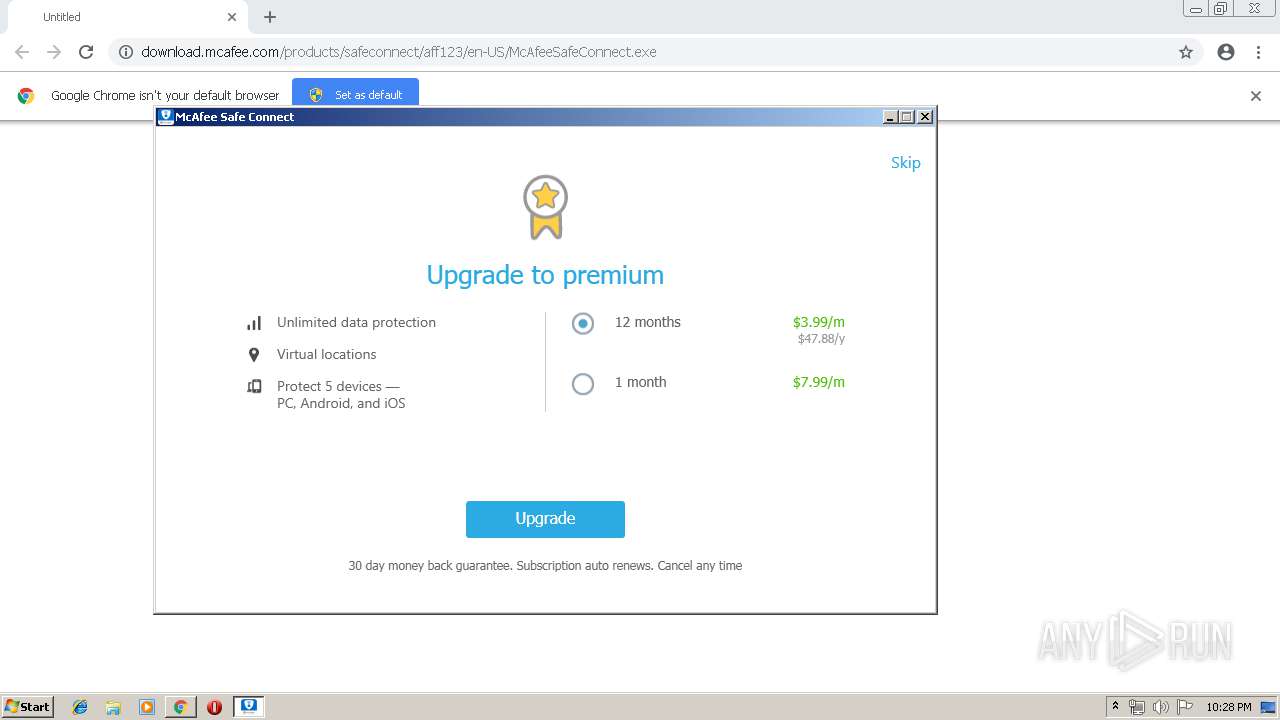
Task: Minimize the McAfee Safe Connect window
Action: pos(890,117)
